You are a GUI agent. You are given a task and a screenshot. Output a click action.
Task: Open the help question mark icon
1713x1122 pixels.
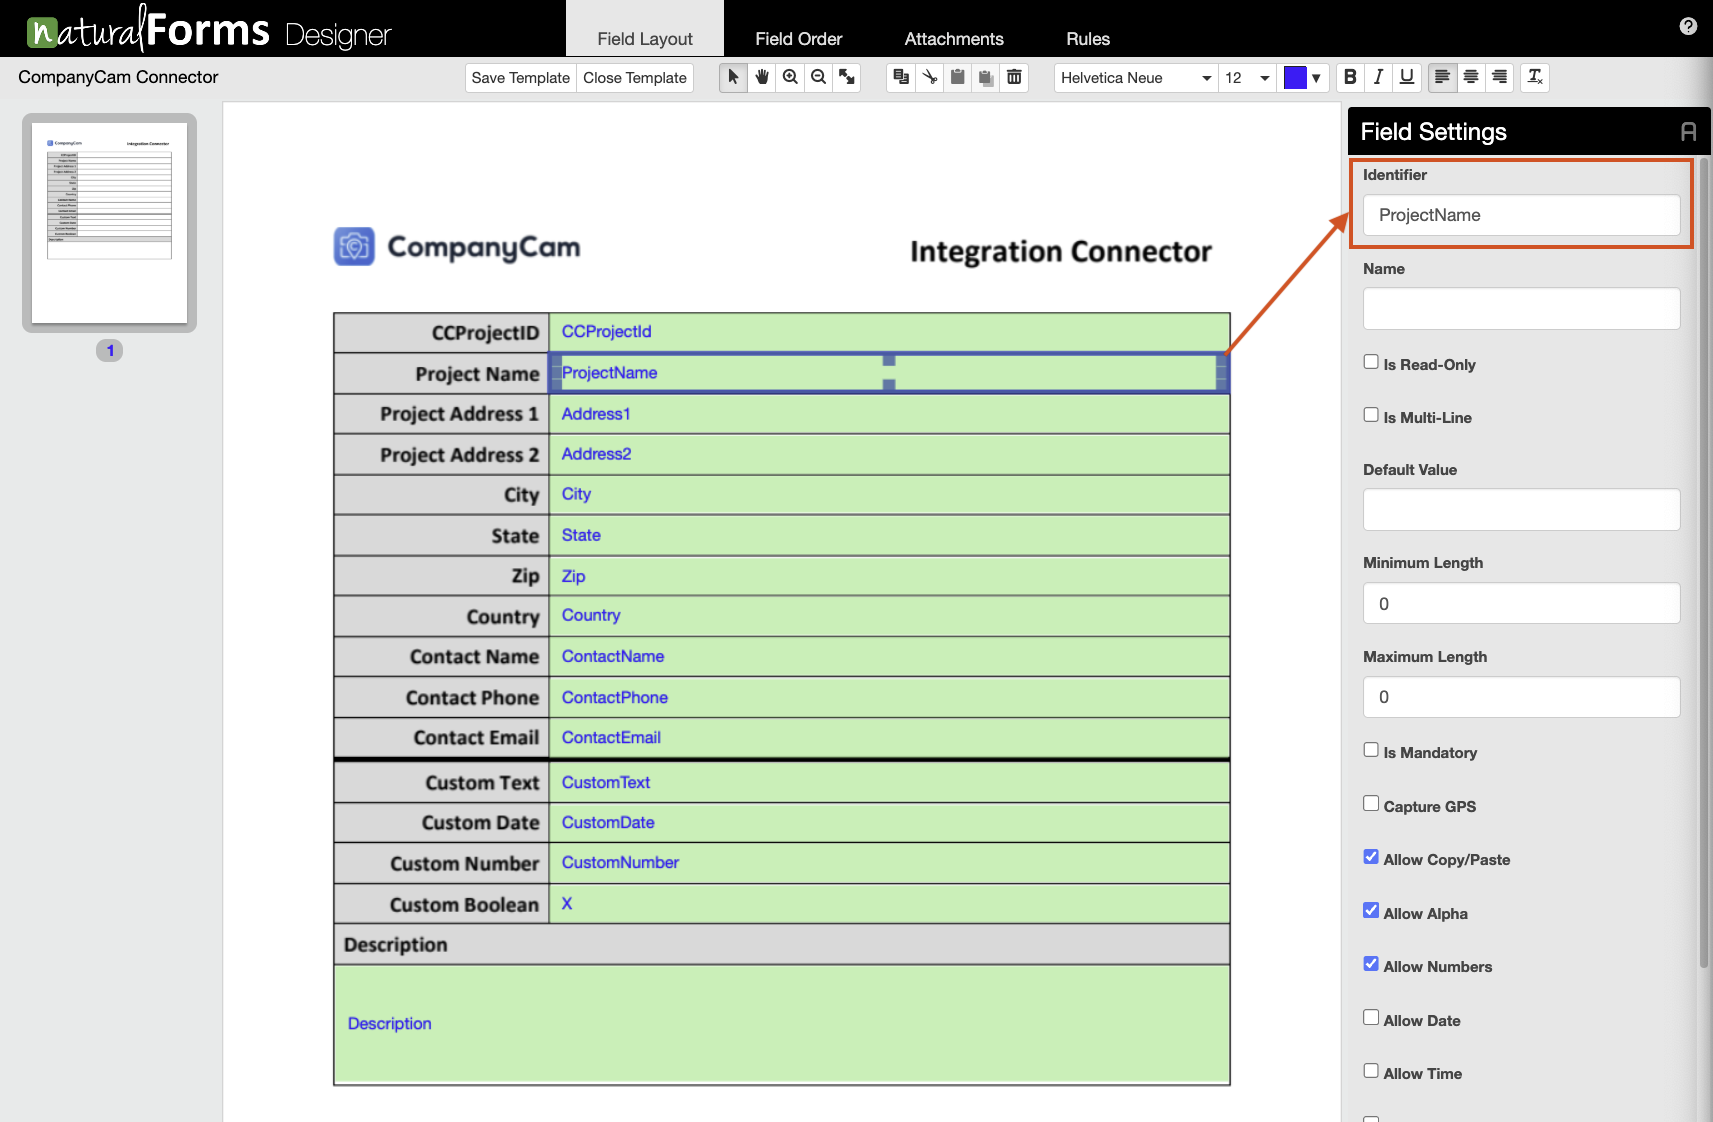(x=1688, y=26)
